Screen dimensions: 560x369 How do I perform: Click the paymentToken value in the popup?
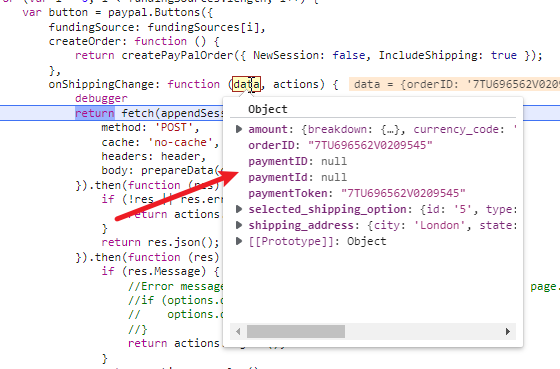(403, 193)
